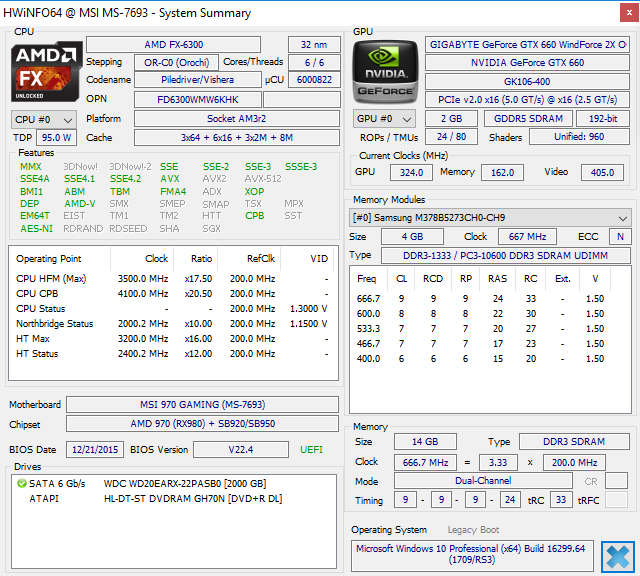This screenshot has width=640, height=576.
Task: Click the Dual-Channel mode field
Action: coord(483,481)
